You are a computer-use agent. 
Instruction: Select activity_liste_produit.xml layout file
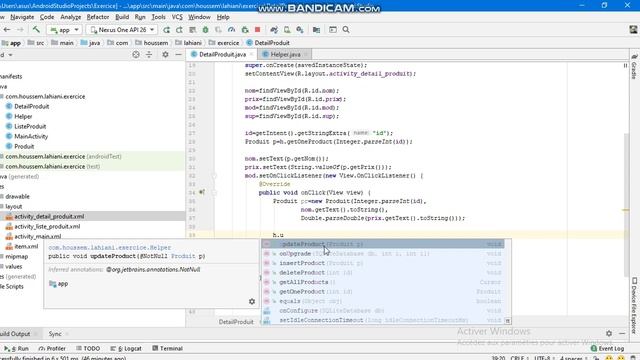[43, 227]
